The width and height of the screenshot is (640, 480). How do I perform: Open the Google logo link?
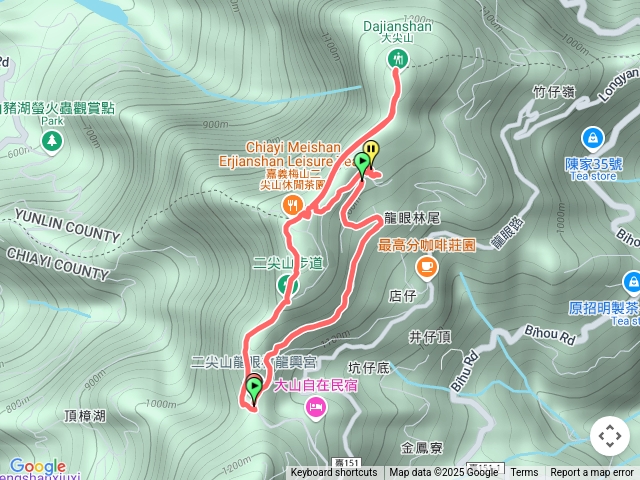pos(38,466)
